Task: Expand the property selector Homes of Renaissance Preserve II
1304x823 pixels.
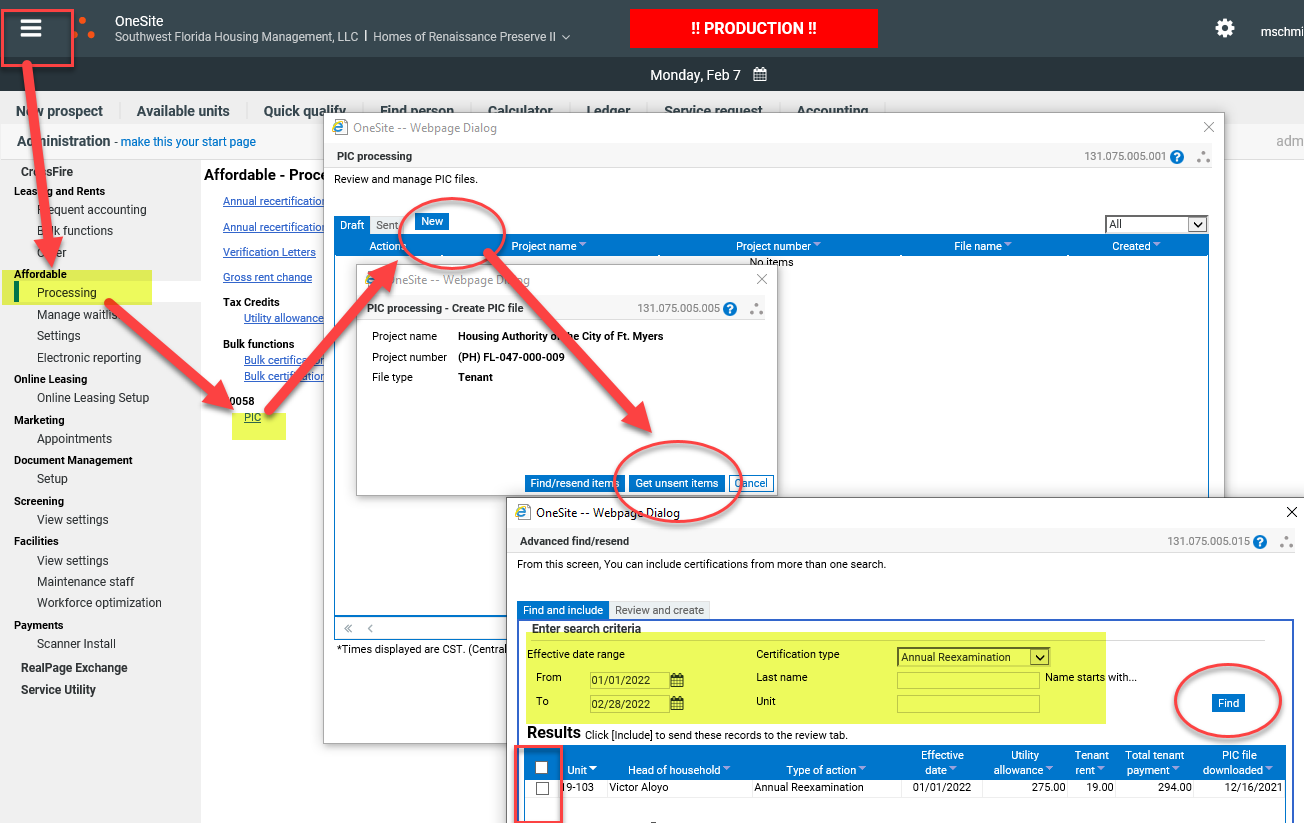Action: coord(566,37)
